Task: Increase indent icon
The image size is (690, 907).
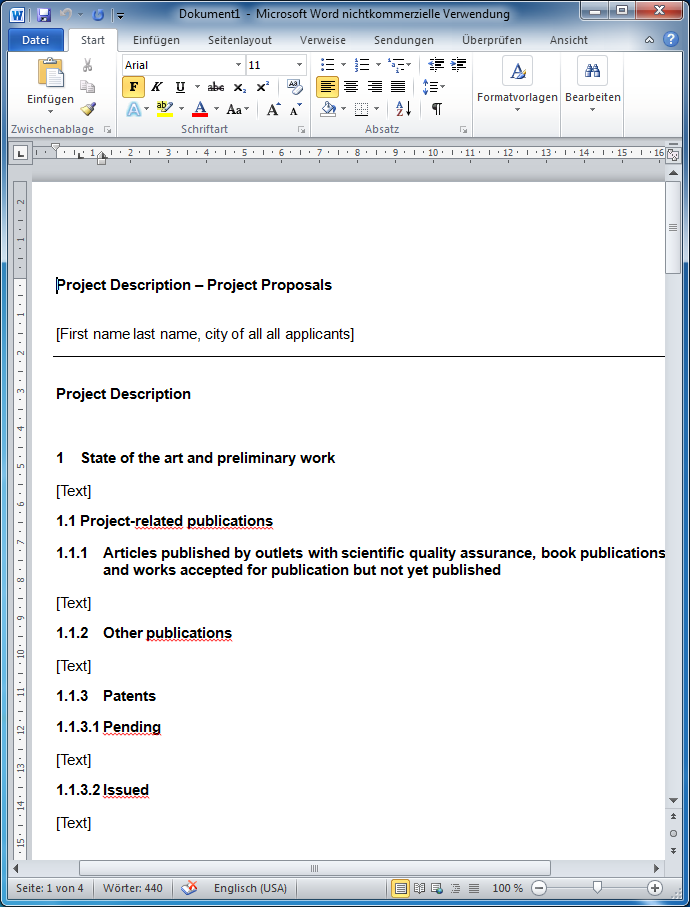Action: point(459,64)
